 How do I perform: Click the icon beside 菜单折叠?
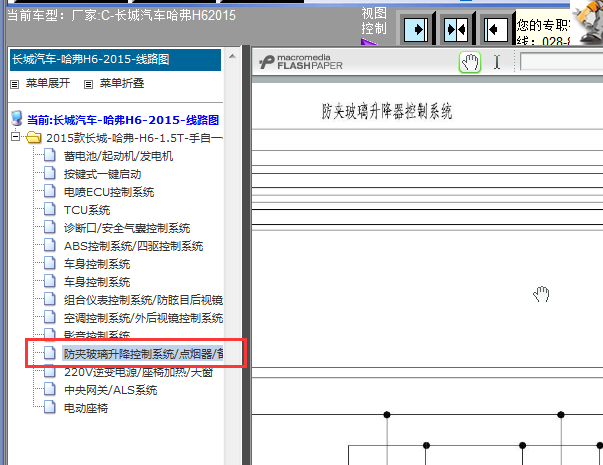(88, 84)
